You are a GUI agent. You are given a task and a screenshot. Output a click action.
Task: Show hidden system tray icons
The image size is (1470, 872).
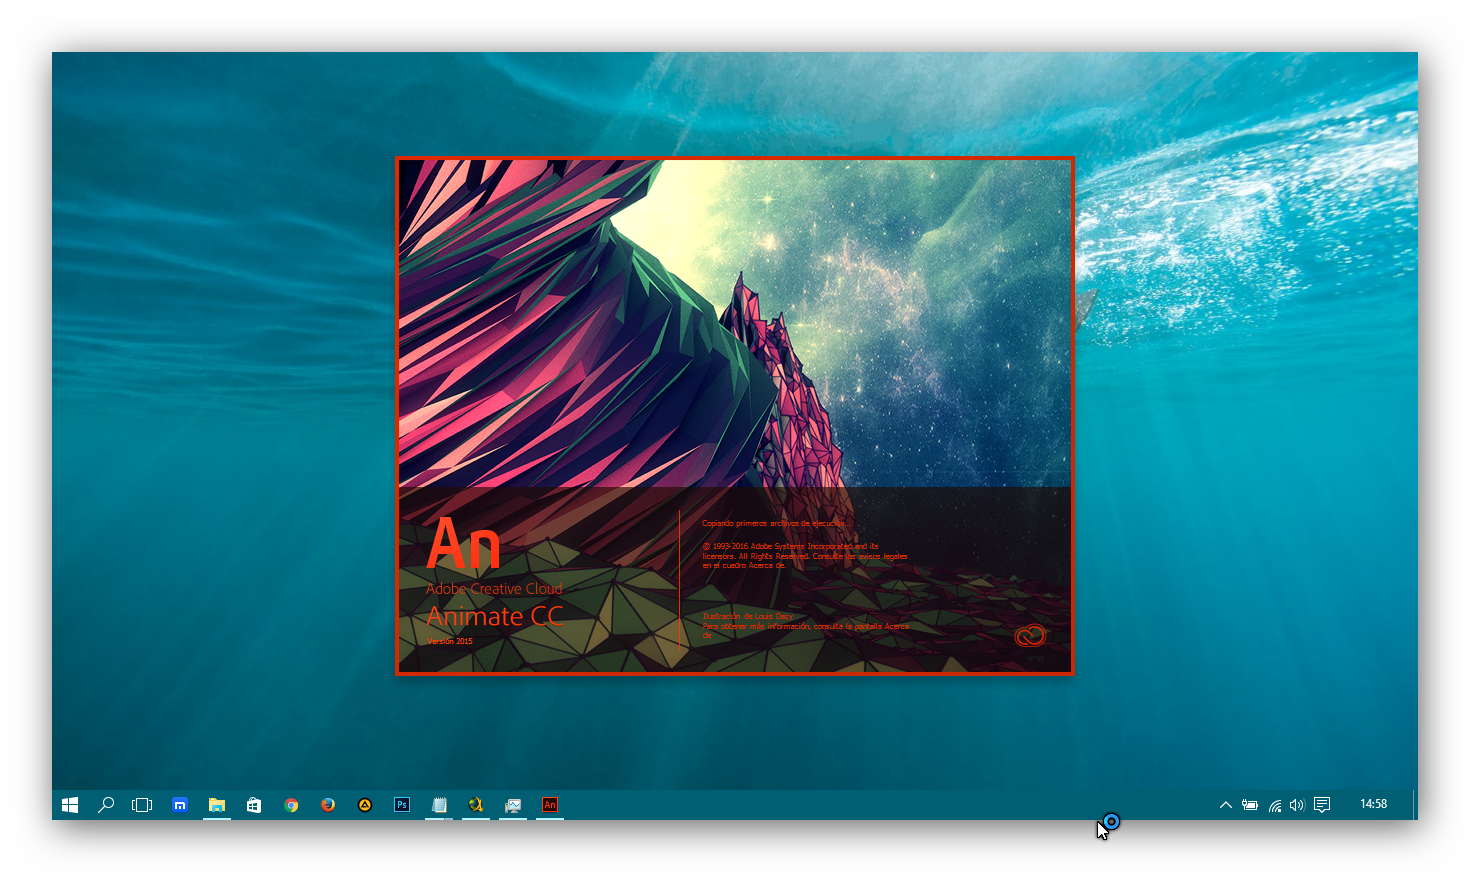point(1226,805)
